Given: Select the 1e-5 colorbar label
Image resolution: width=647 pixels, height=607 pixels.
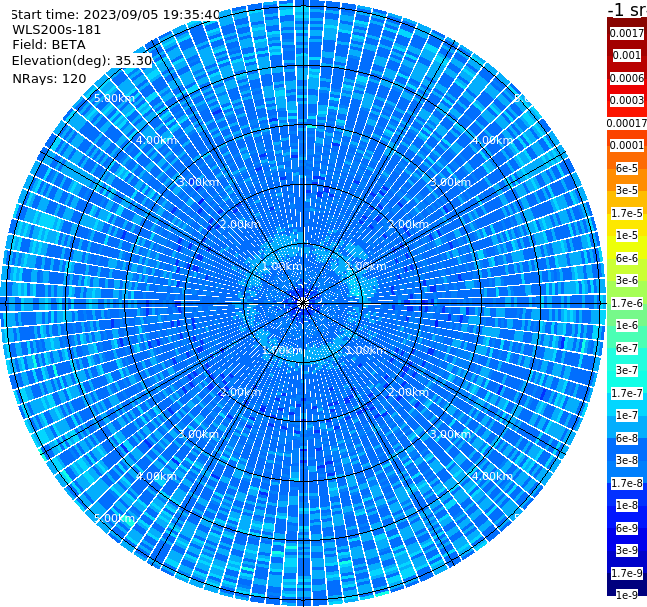Looking at the screenshot, I should (x=627, y=235).
